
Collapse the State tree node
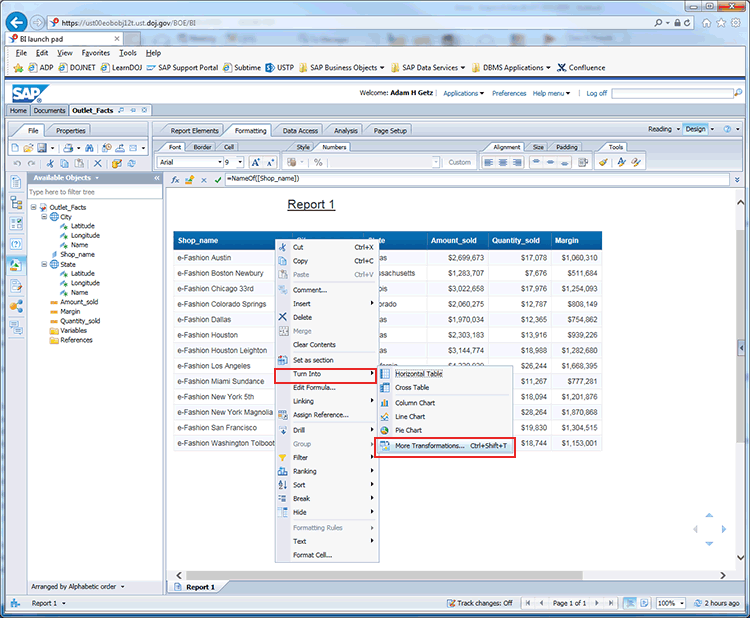44,264
